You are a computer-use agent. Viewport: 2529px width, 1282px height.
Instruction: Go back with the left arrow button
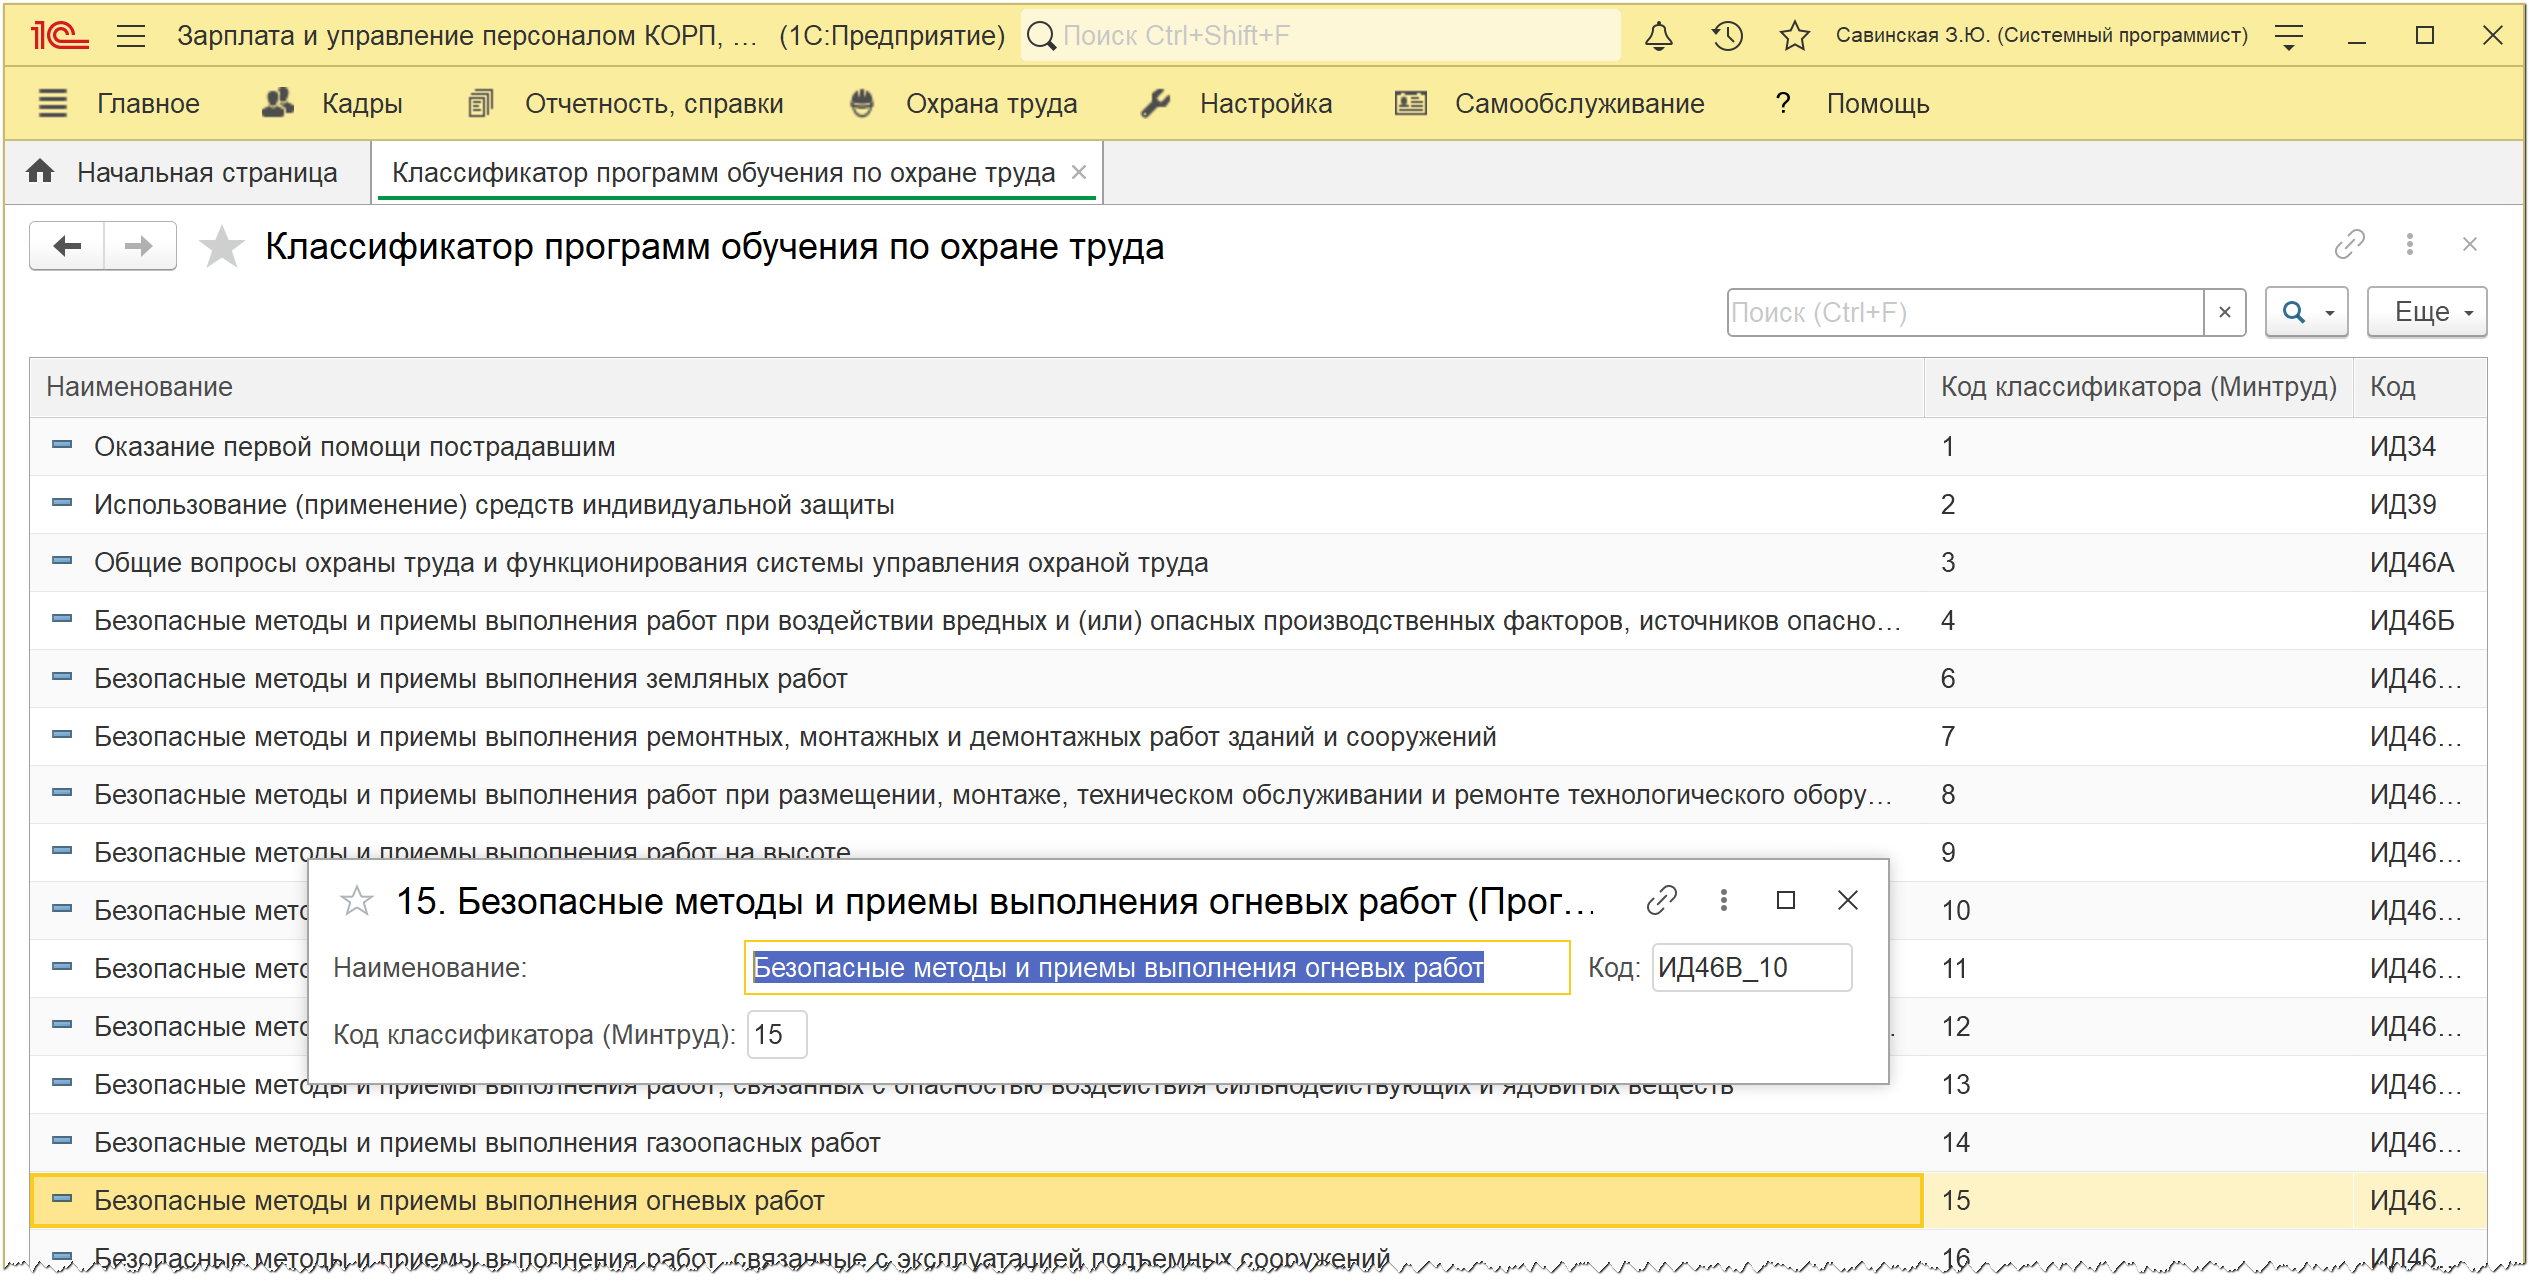point(67,246)
